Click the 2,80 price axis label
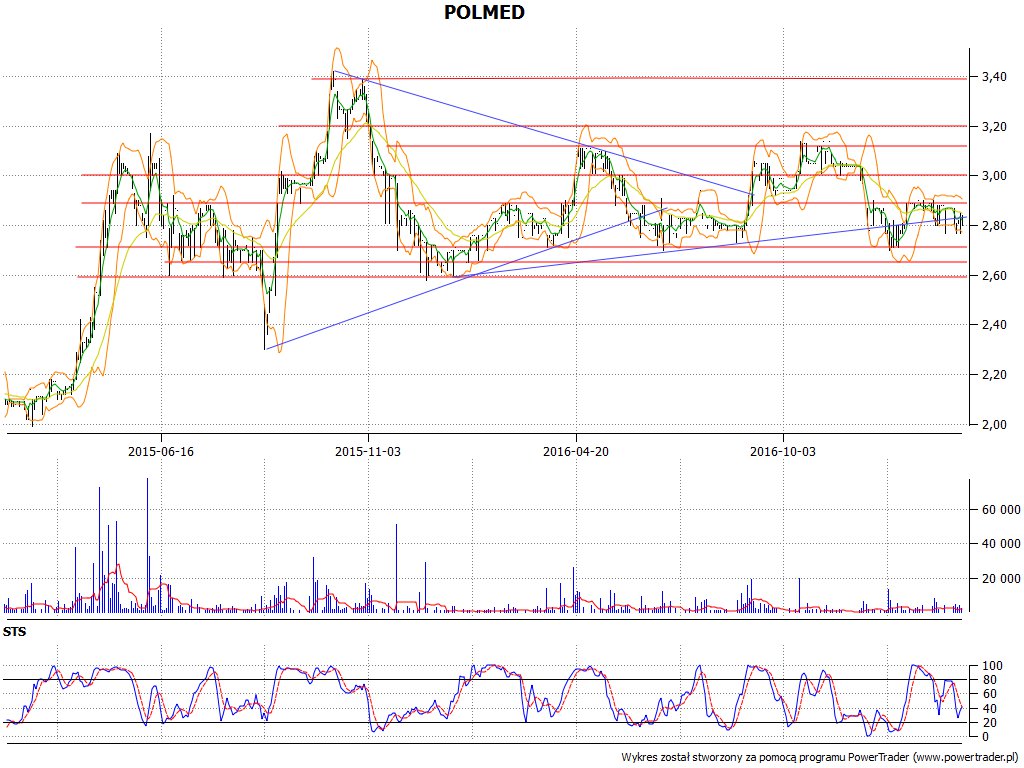 (993, 226)
